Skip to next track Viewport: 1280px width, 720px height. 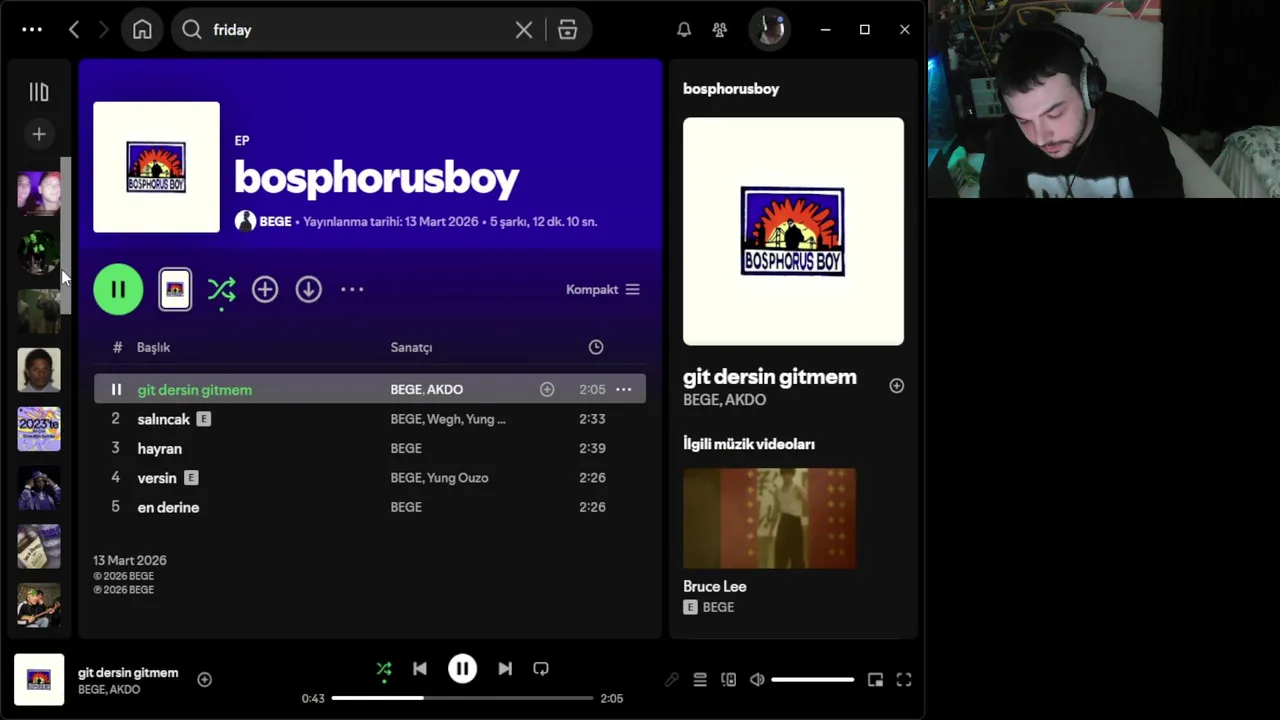(x=505, y=669)
